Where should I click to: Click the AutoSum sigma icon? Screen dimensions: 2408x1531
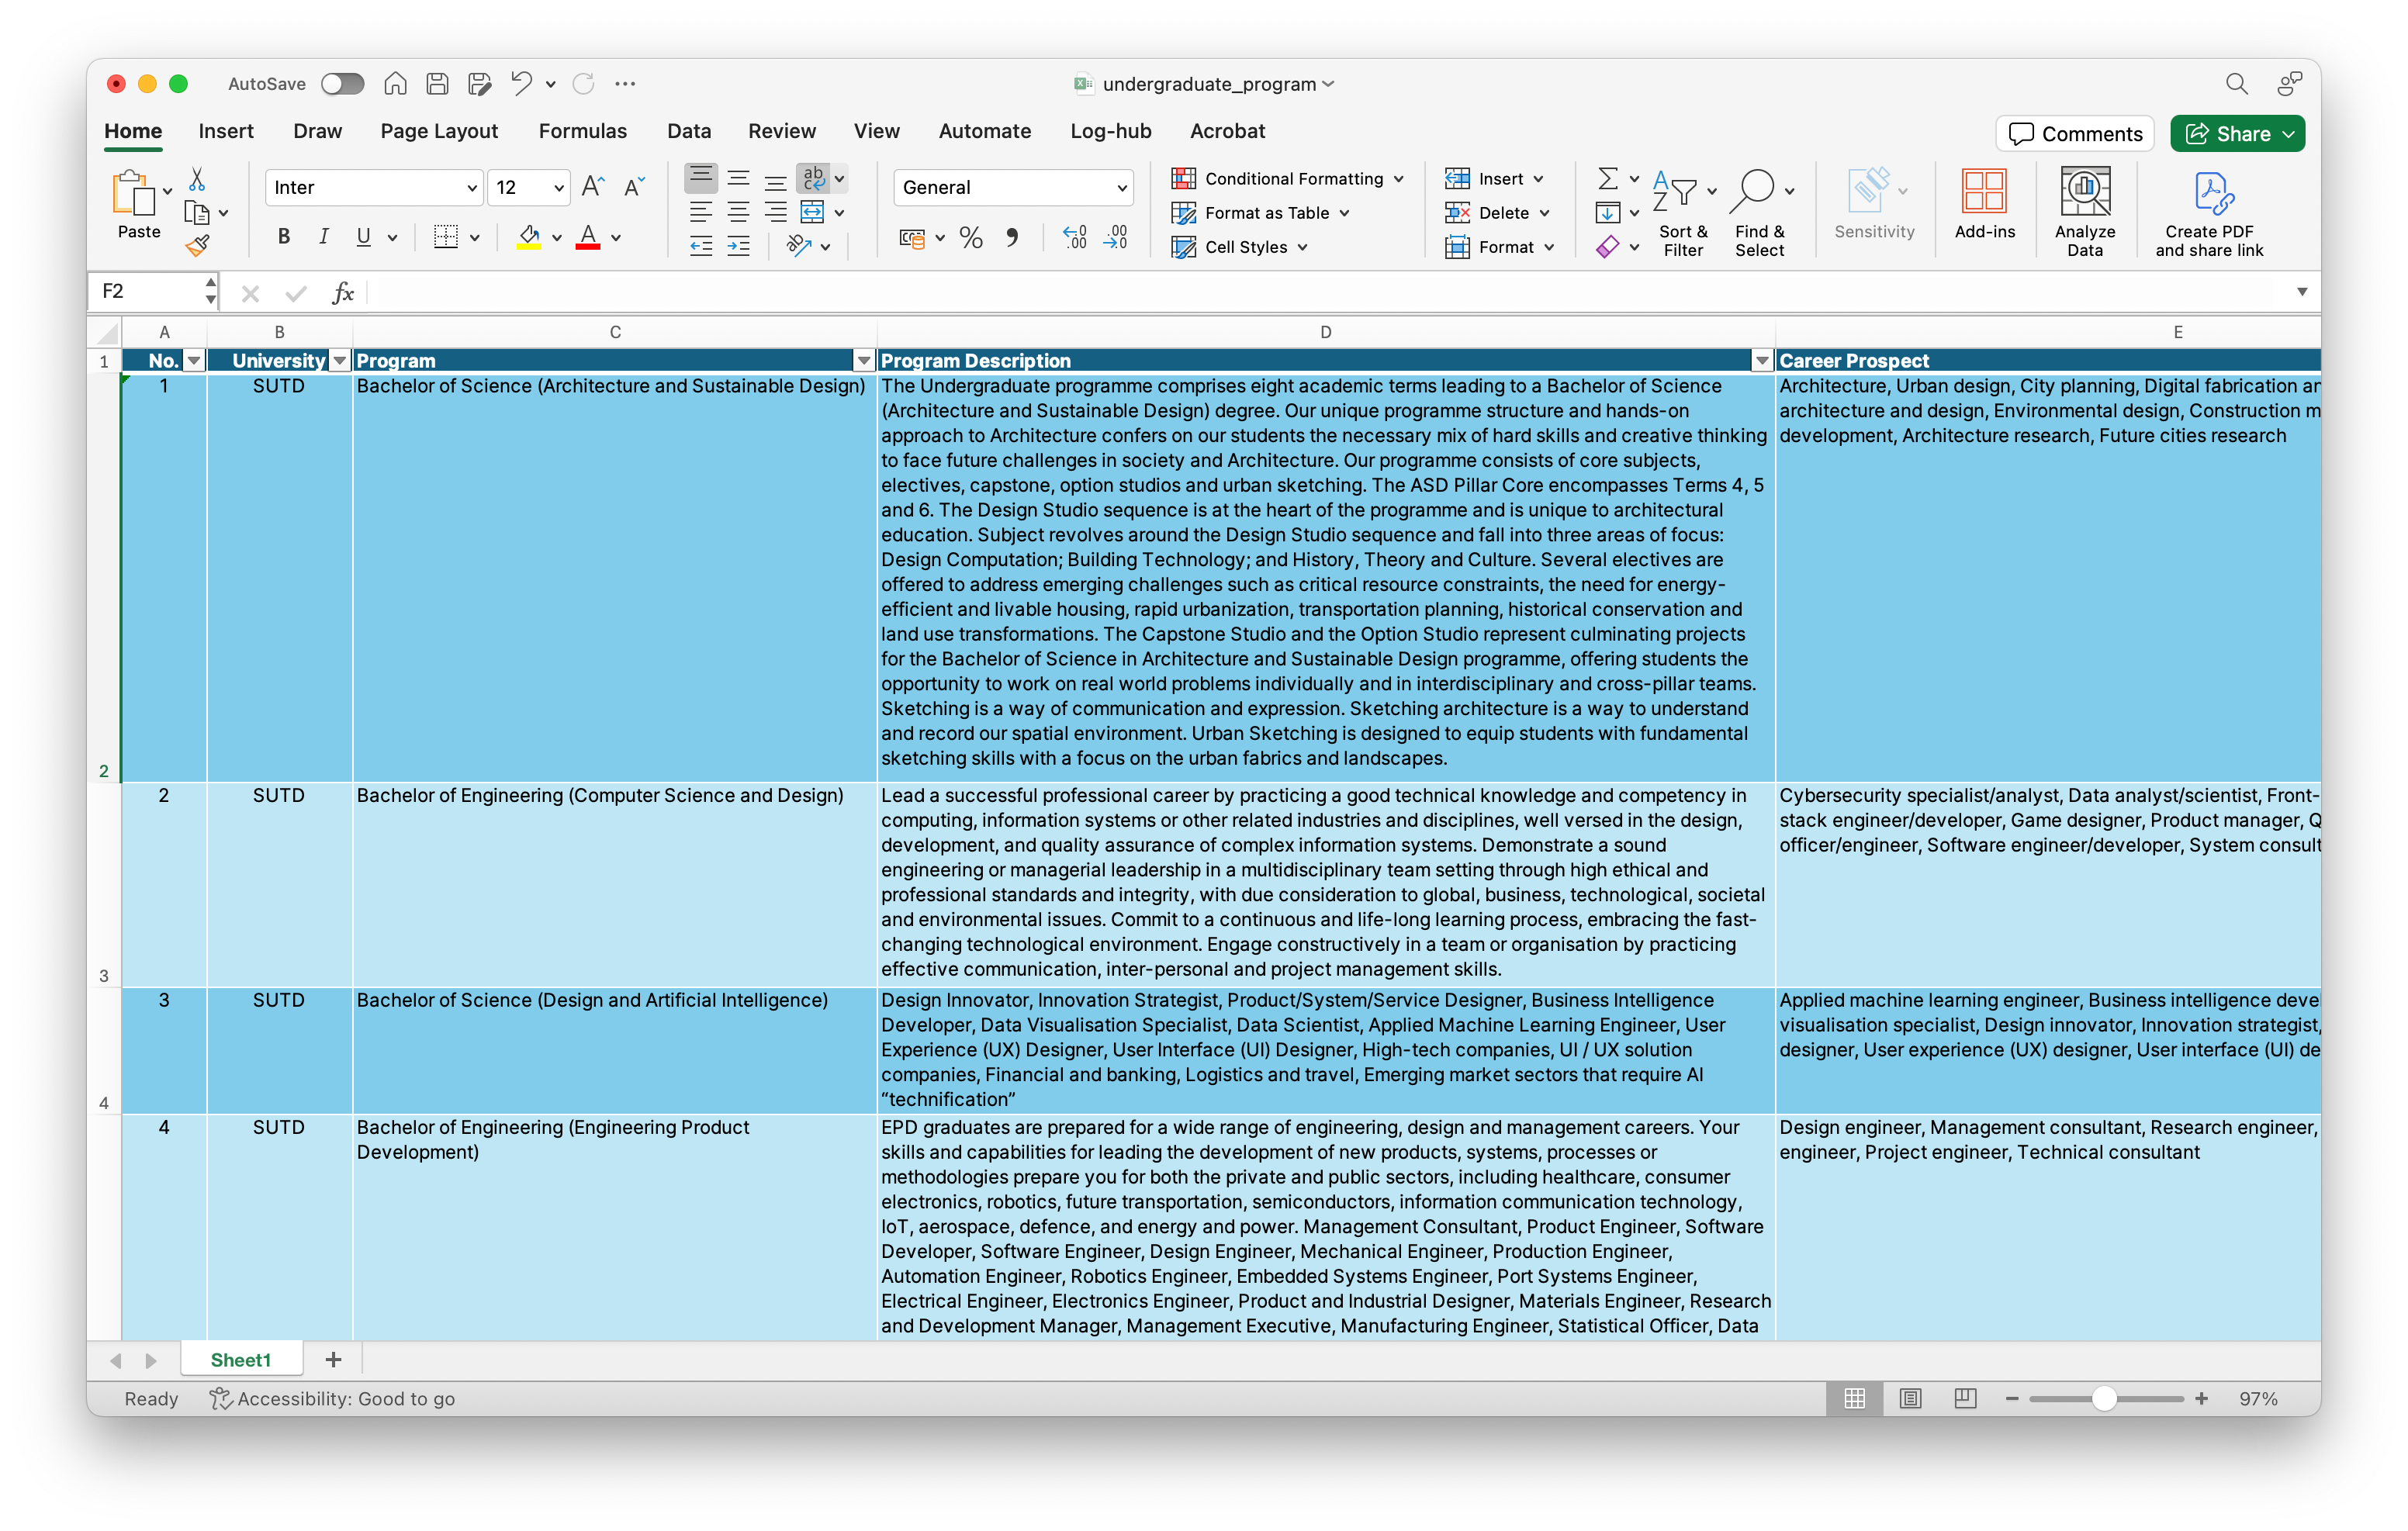[1607, 179]
